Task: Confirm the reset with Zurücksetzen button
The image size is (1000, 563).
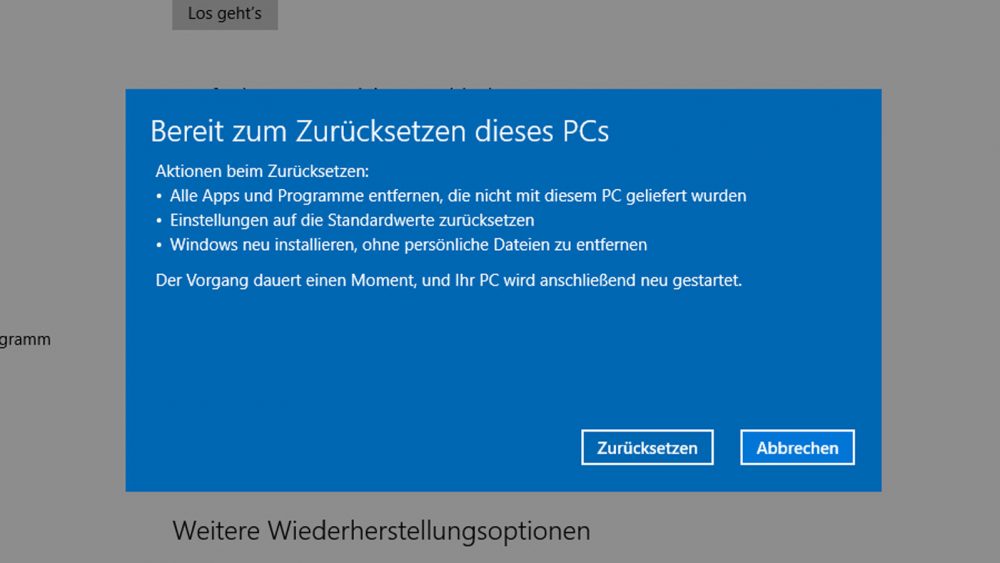Action: coord(647,448)
